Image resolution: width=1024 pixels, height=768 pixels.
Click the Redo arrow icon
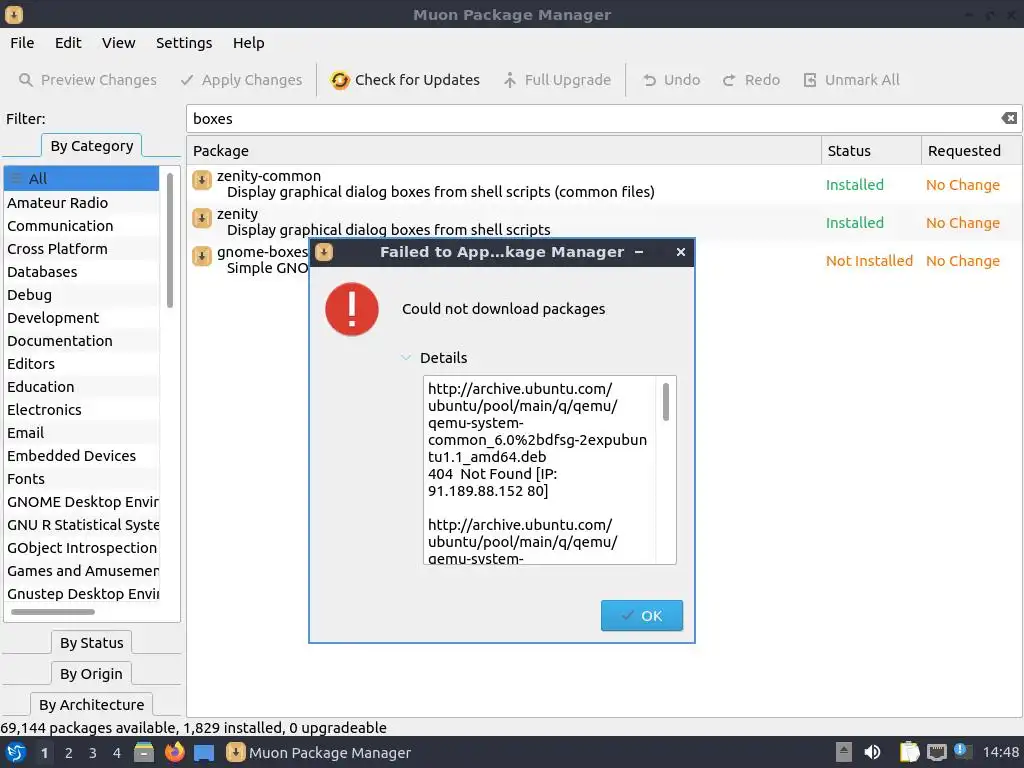[729, 80]
